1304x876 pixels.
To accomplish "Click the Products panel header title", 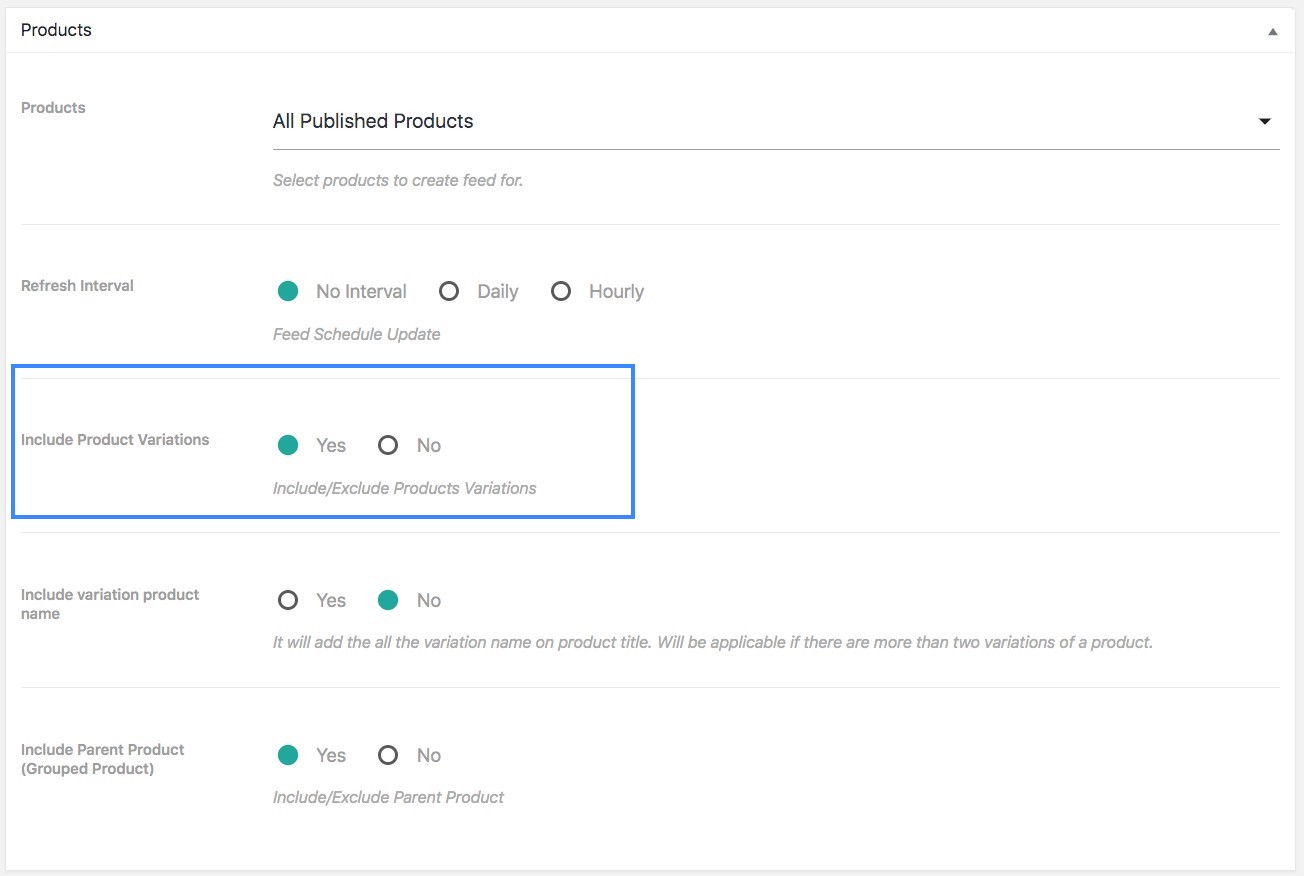I will tap(56, 30).
